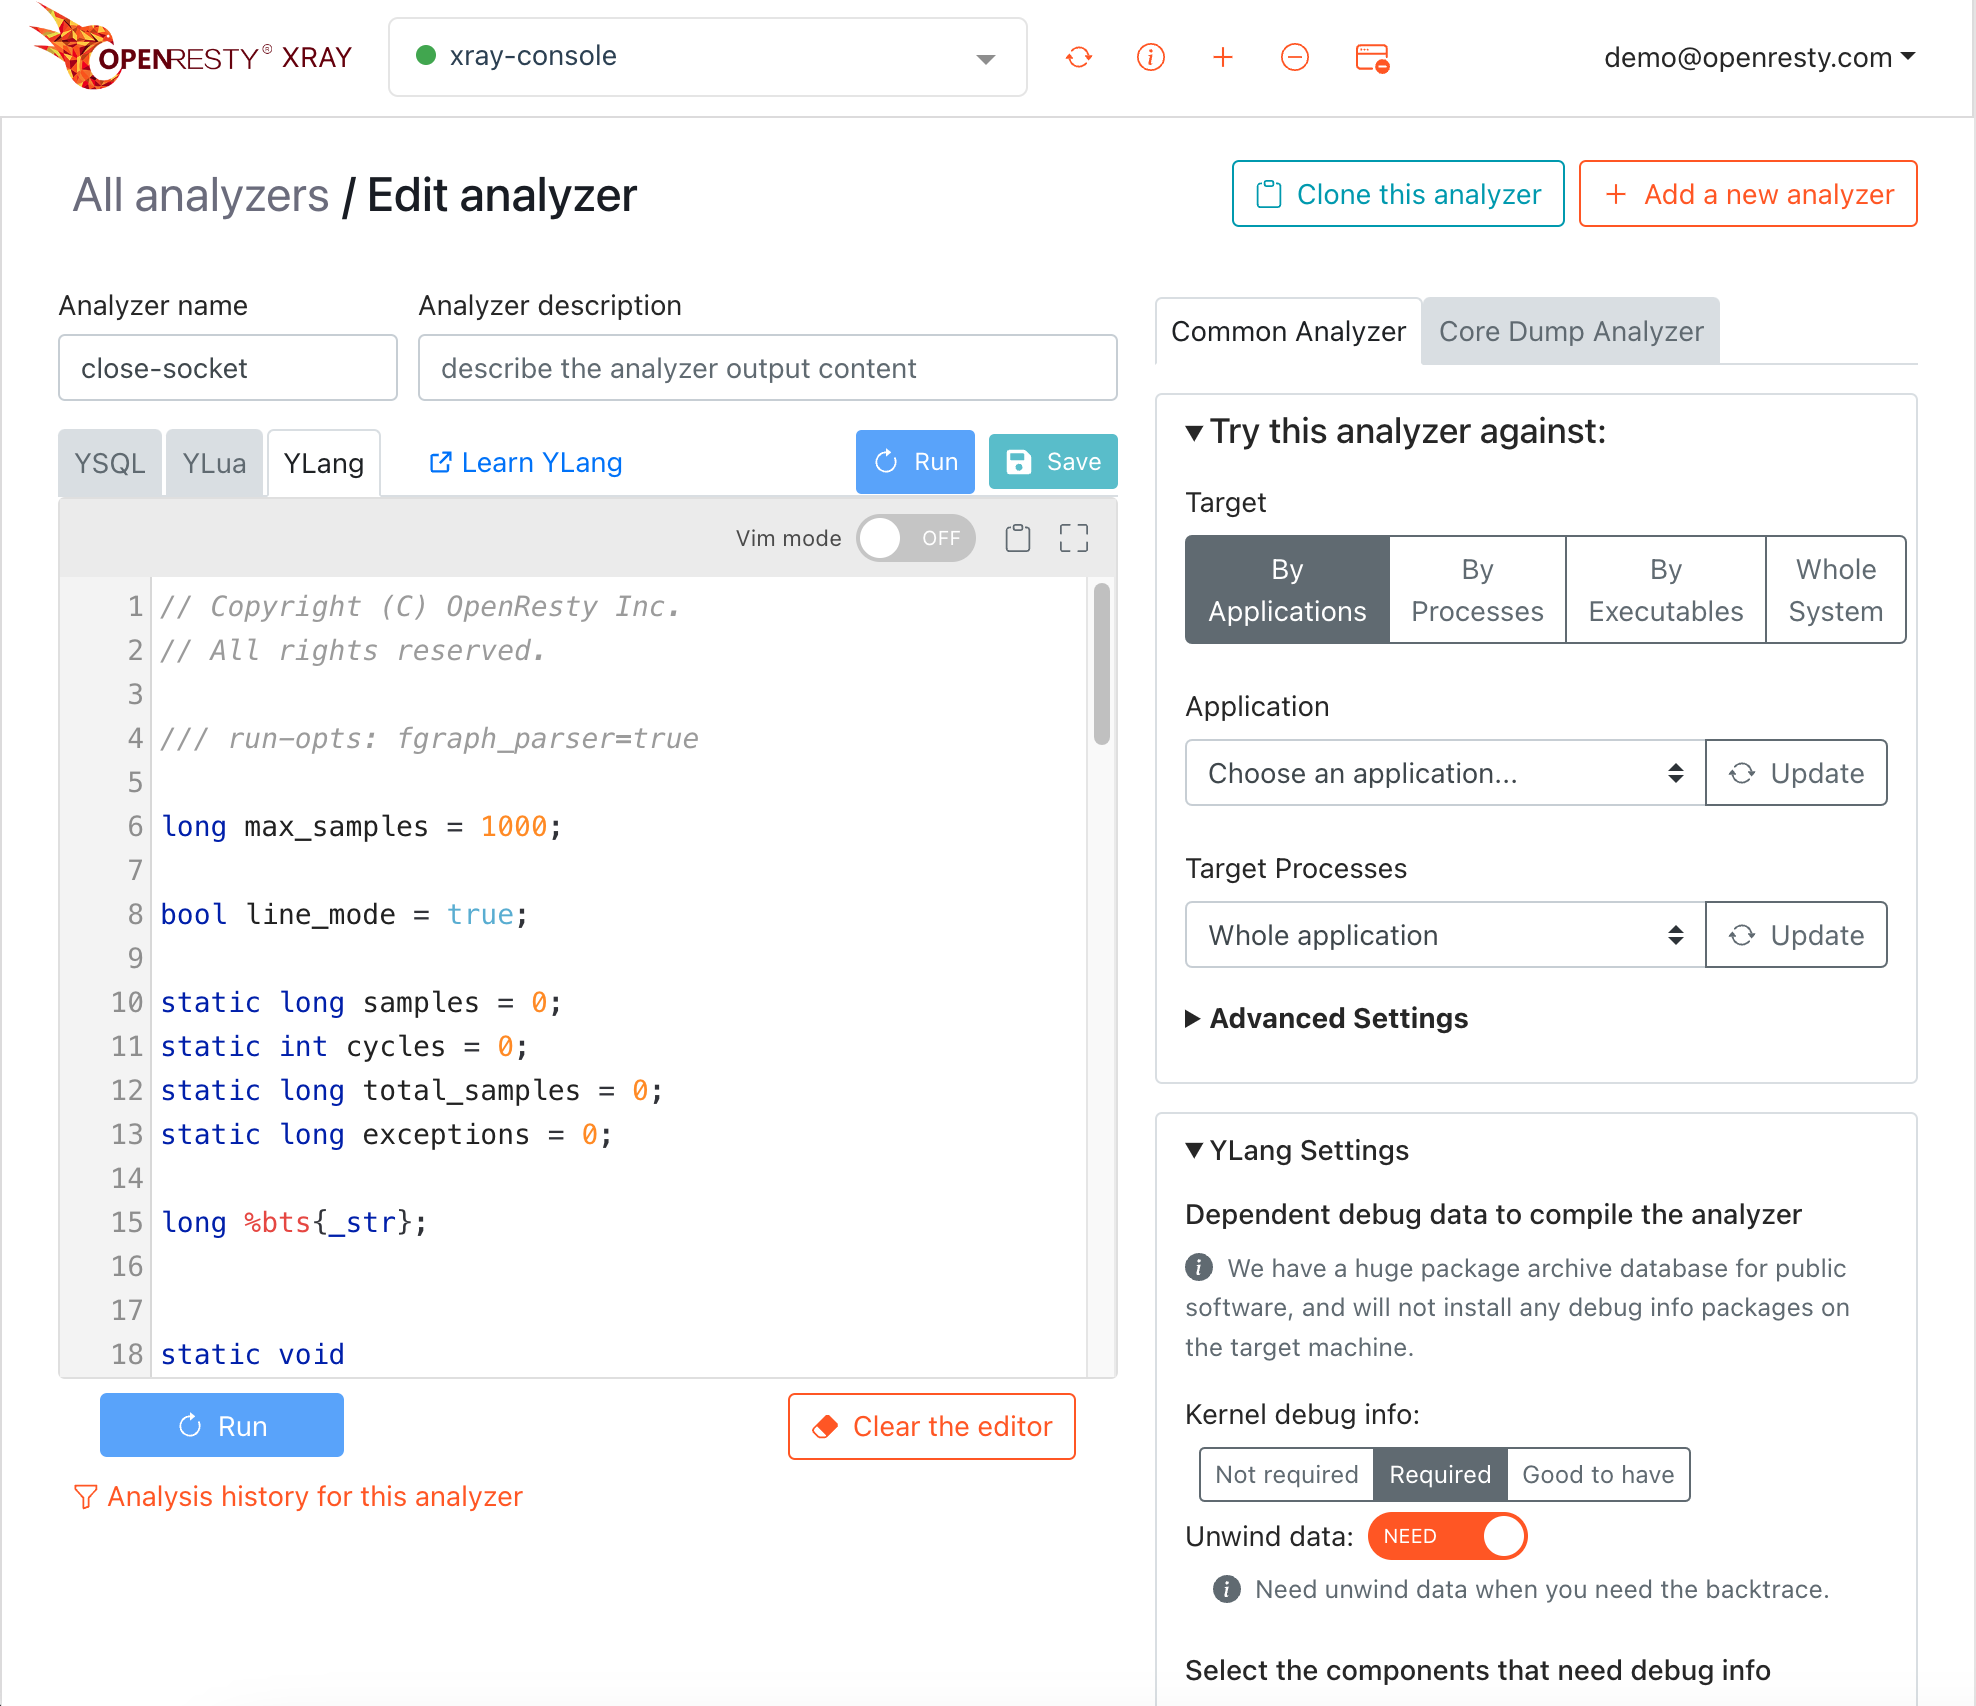Click code line 15 %bts declaration

pos(294,1222)
